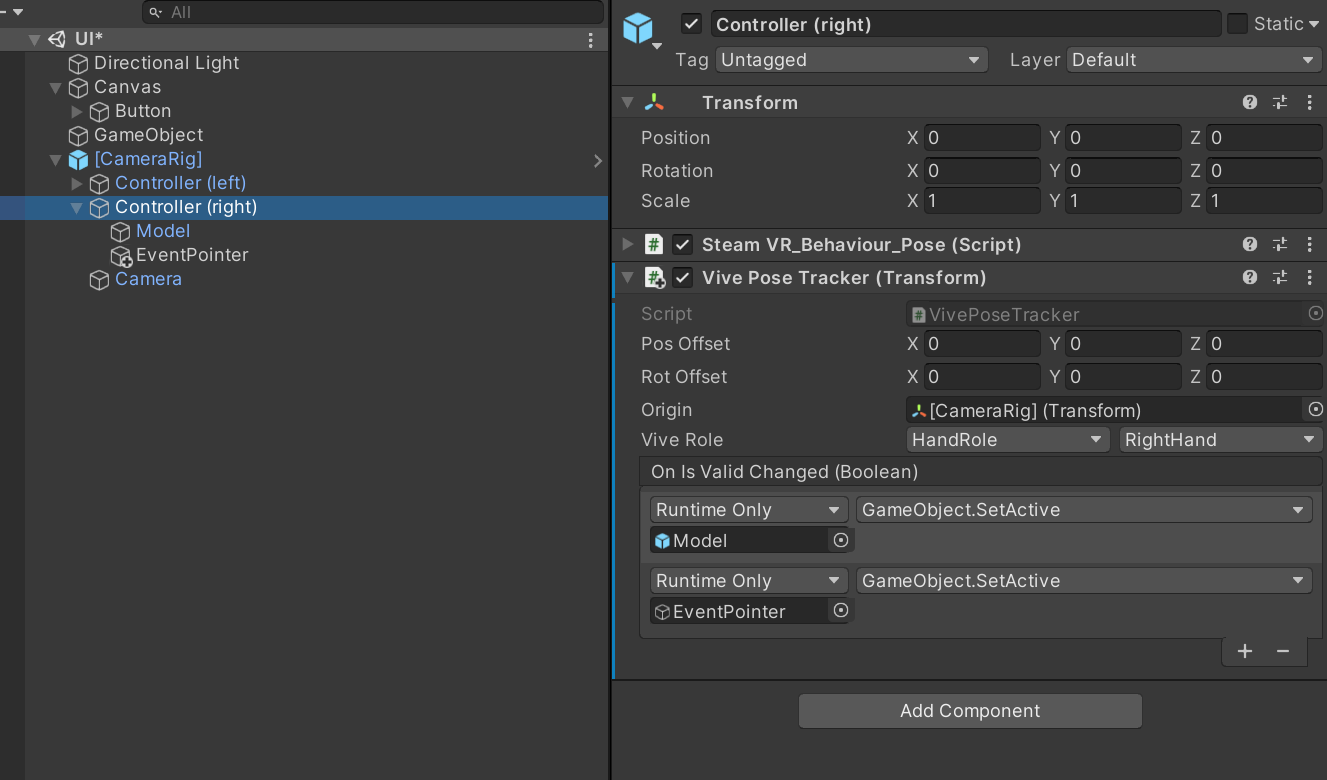Open the RightHand Vive Role dropdown
The height and width of the screenshot is (780, 1327).
[x=1221, y=439]
